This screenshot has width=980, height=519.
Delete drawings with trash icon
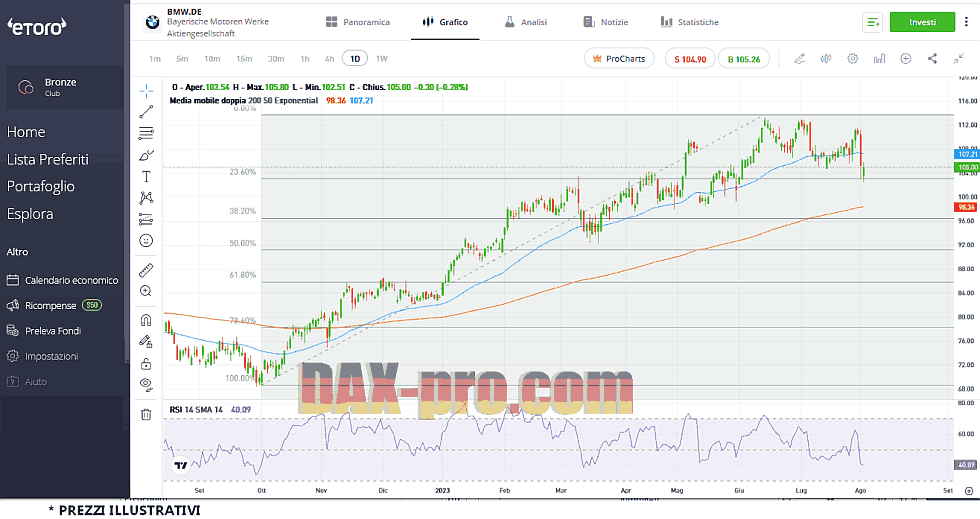pos(146,414)
